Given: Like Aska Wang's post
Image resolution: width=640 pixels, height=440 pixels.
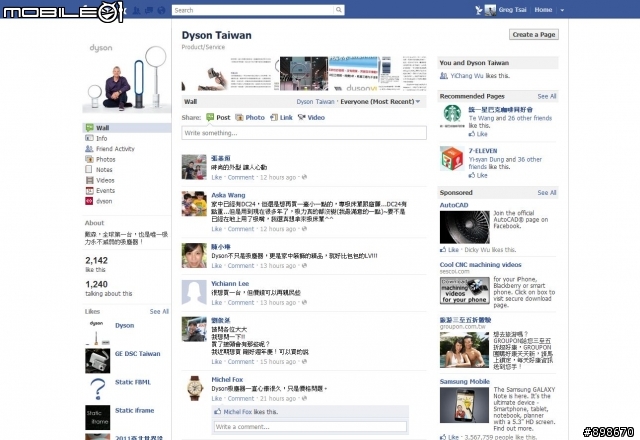Looking at the screenshot, I should (x=217, y=229).
